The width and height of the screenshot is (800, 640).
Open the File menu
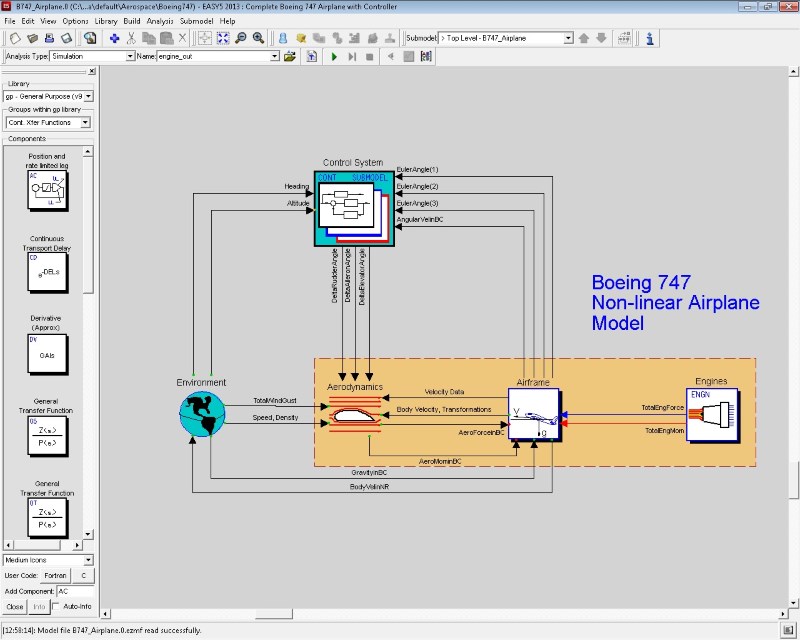[x=10, y=21]
